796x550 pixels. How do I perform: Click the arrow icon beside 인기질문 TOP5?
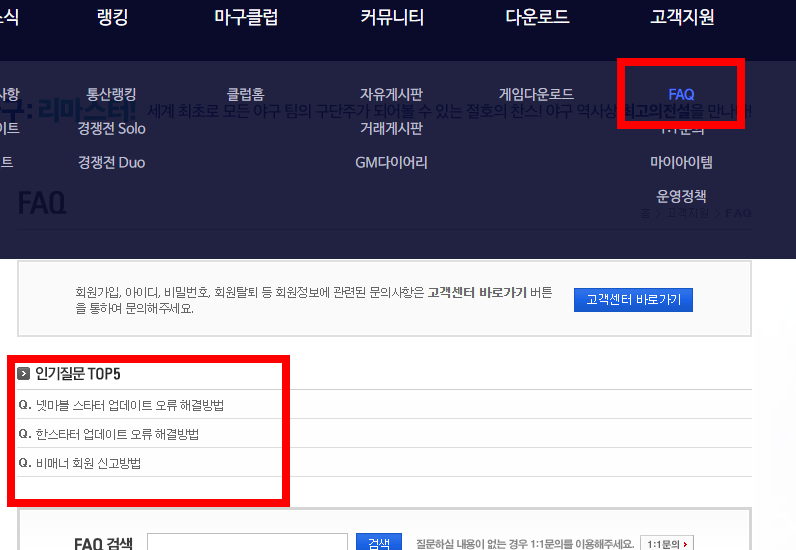coord(23,374)
